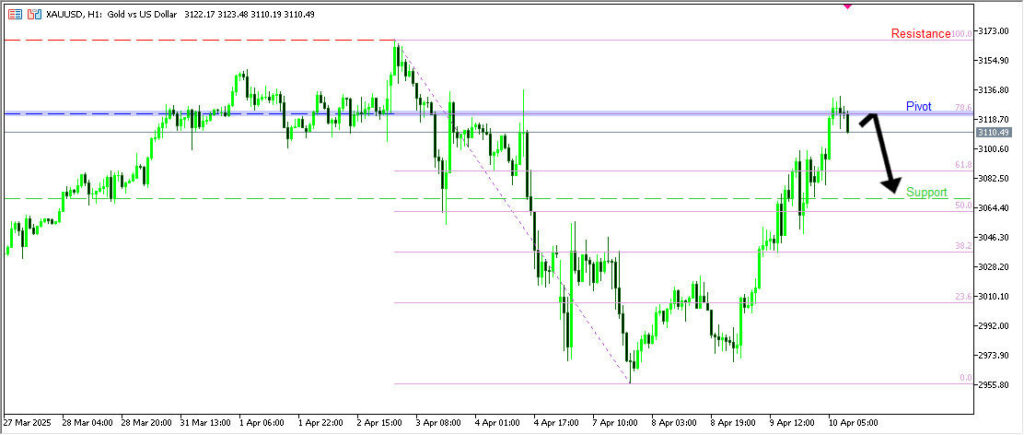Image resolution: width=1024 pixels, height=435 pixels.
Task: Click the current price tag 3110.49
Action: 993,132
